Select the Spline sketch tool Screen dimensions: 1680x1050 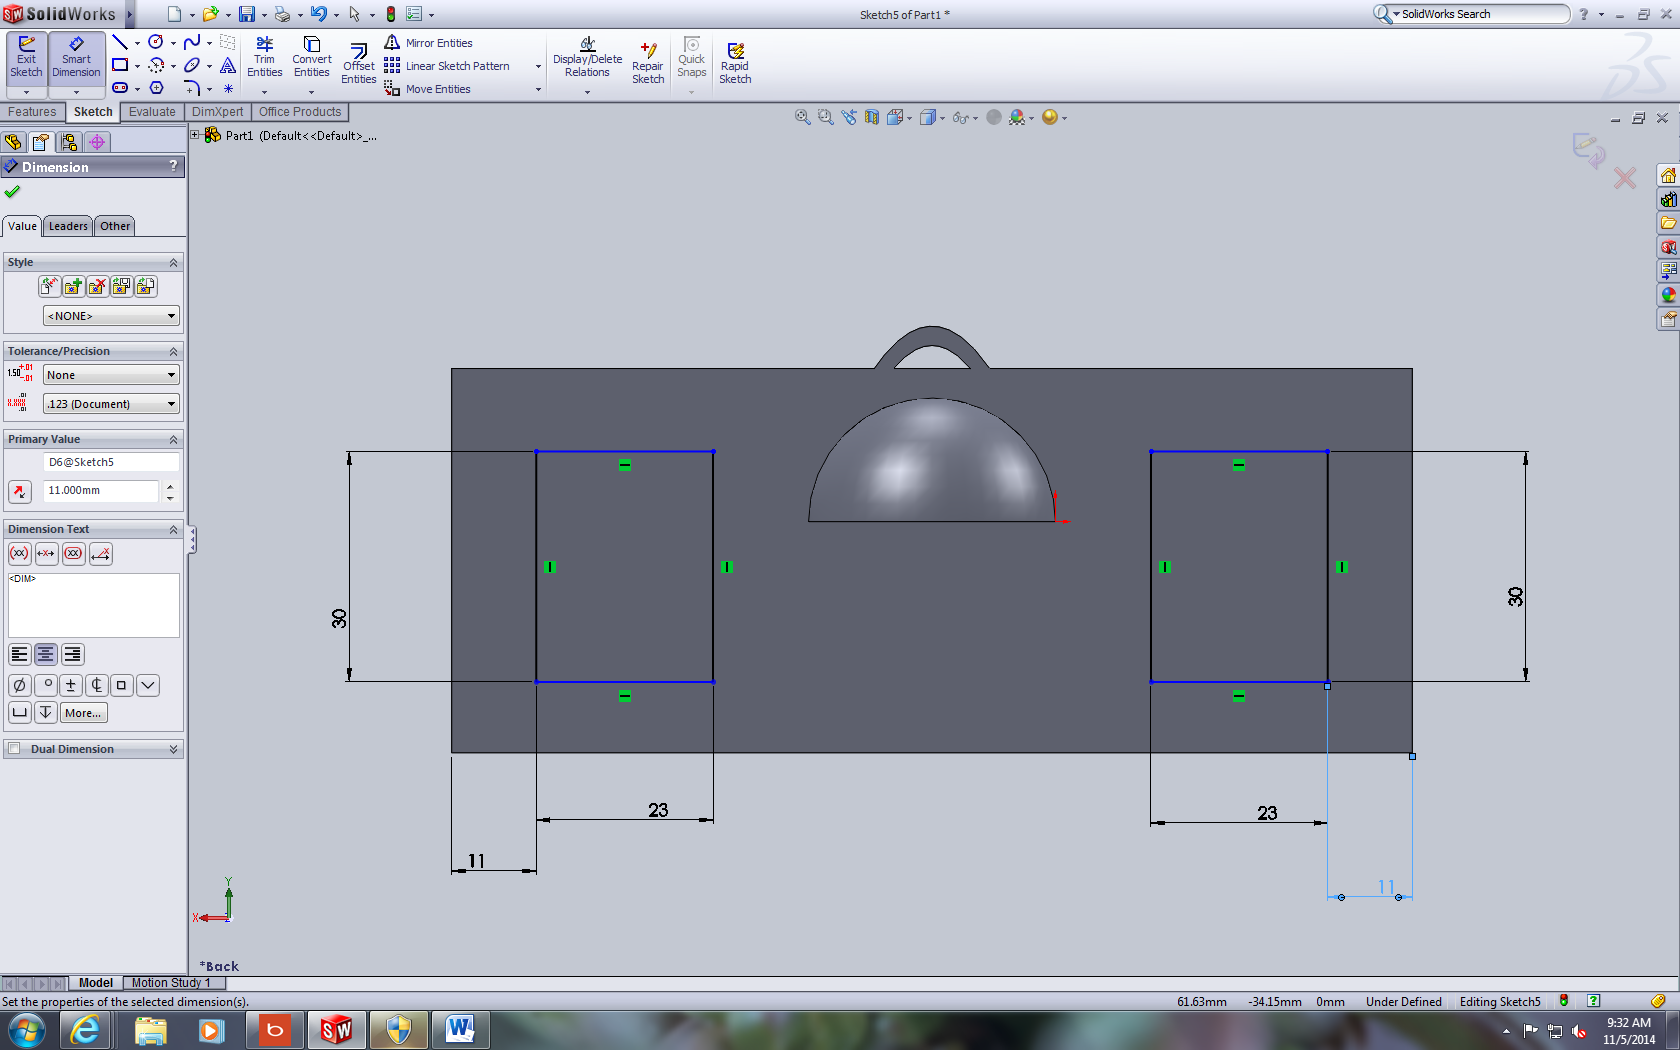pos(192,42)
